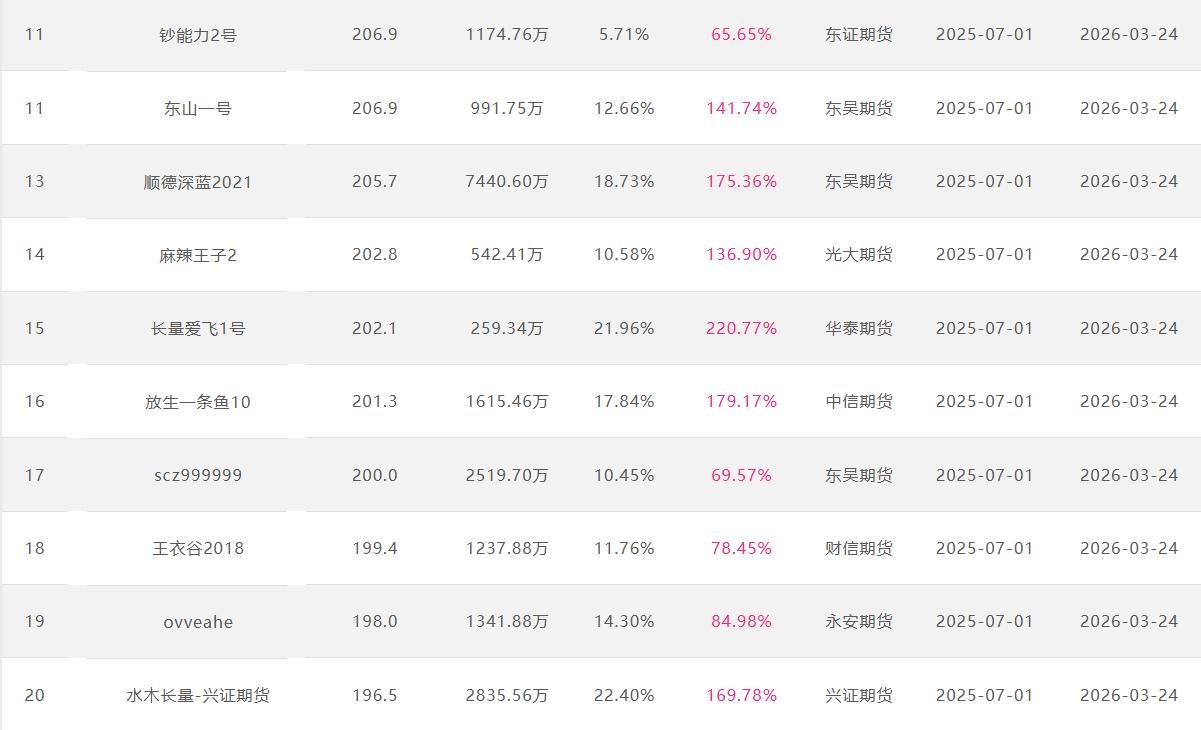
Task: Open 顺德深蓝2021 account details
Action: [197, 182]
